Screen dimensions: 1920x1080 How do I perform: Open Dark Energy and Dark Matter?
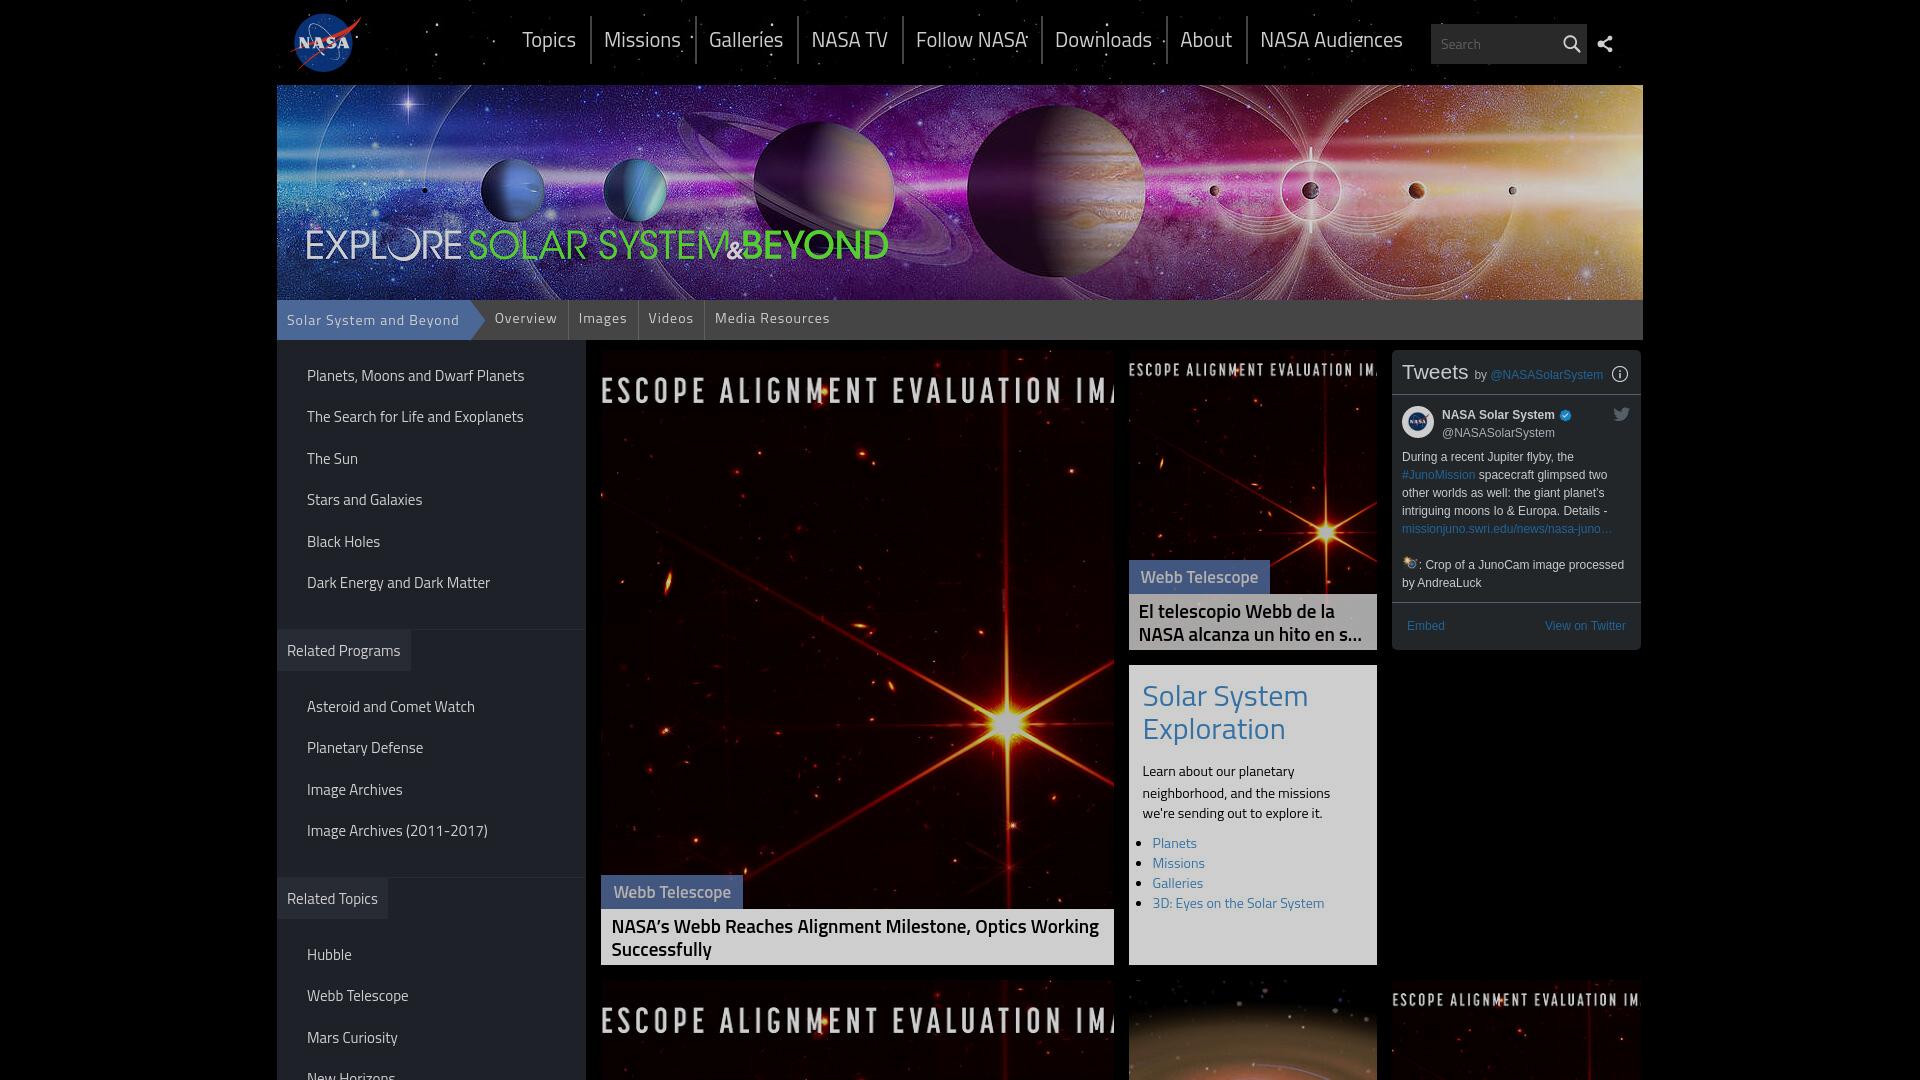pos(398,583)
